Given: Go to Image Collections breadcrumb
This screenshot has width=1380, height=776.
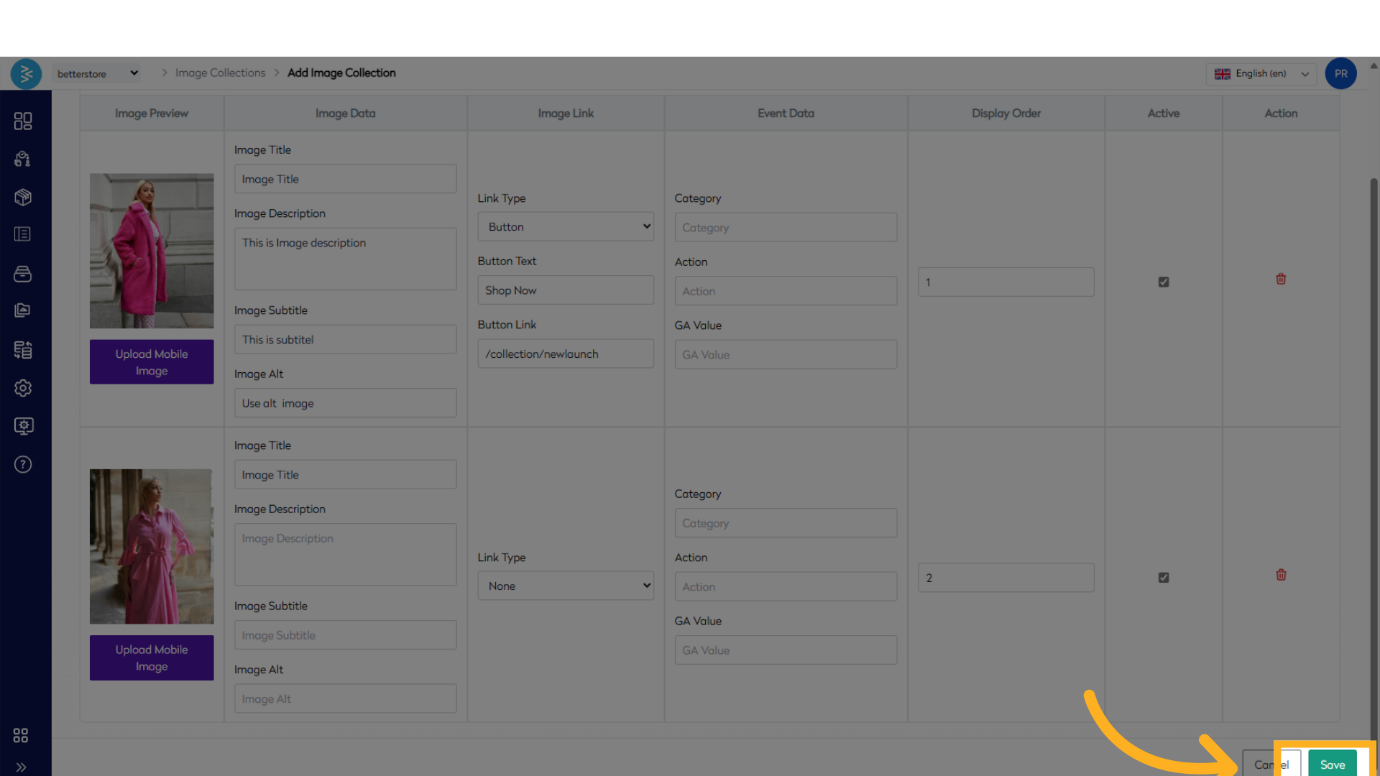Looking at the screenshot, I should (x=220, y=73).
